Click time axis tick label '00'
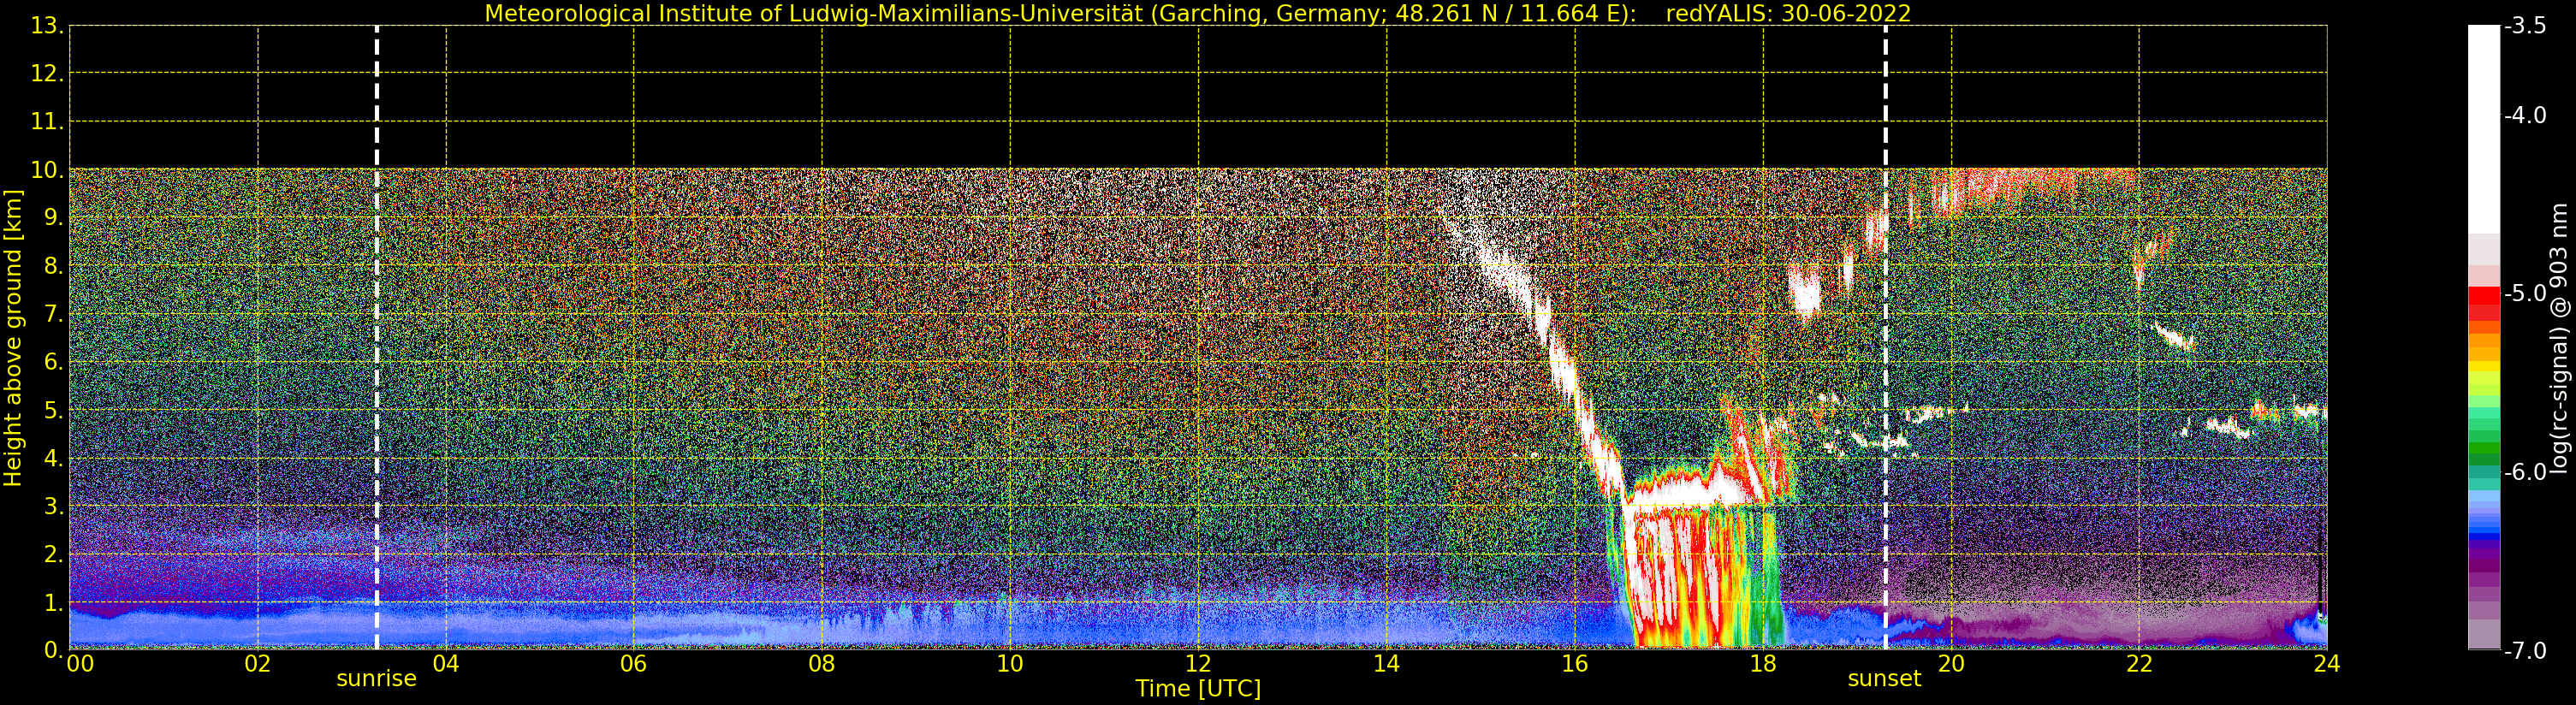This screenshot has height=705, width=2576. tap(80, 664)
